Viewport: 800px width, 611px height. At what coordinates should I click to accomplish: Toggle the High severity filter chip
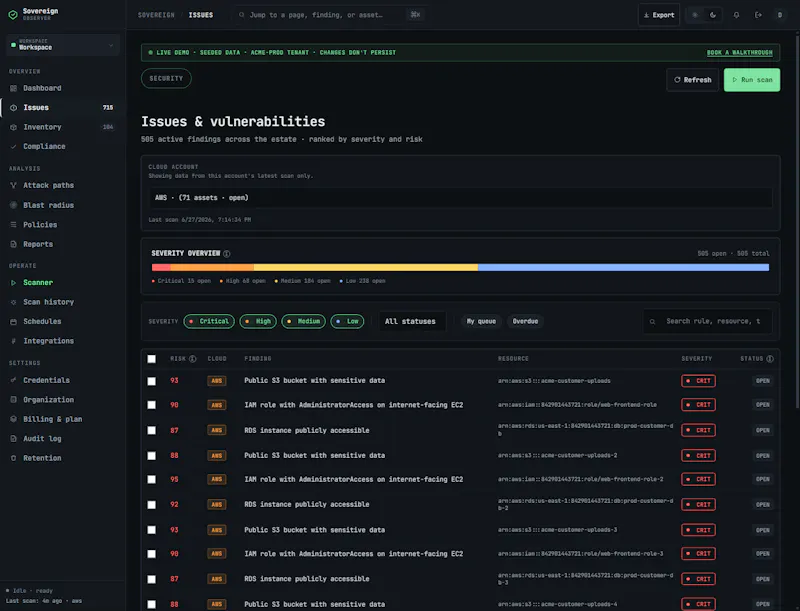(258, 321)
